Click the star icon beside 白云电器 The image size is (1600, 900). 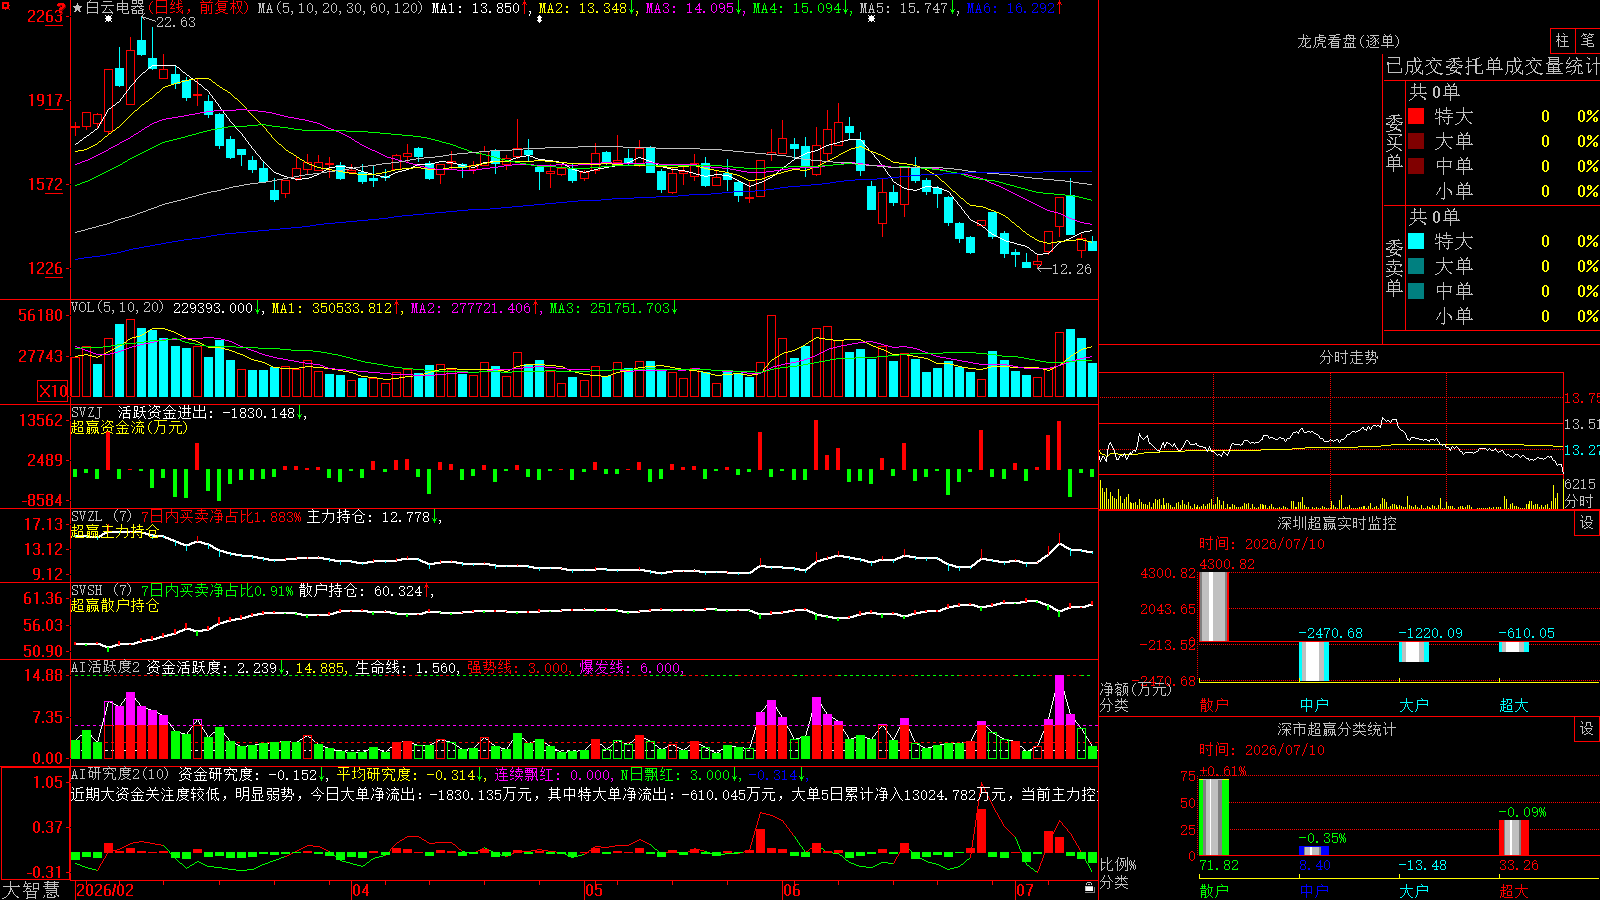tap(78, 8)
